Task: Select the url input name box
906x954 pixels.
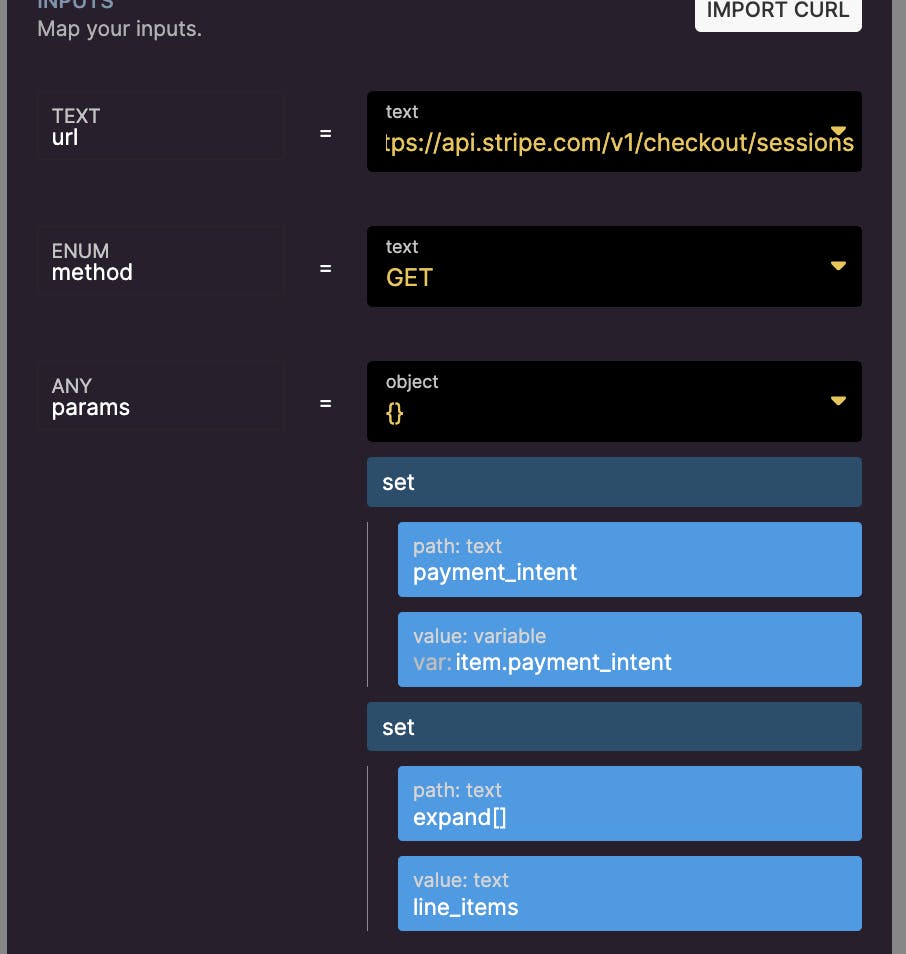Action: tap(160, 127)
